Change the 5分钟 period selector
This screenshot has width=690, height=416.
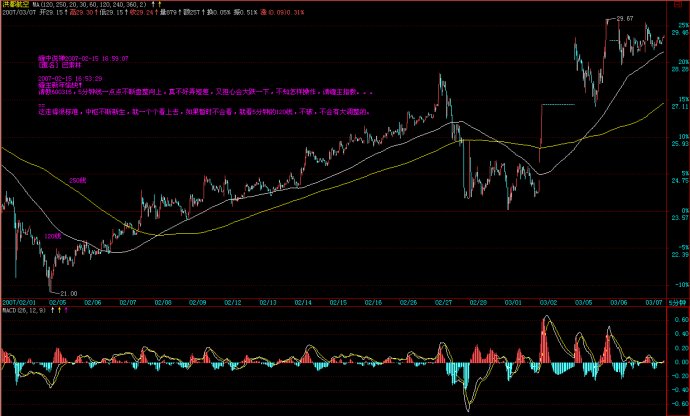tap(679, 300)
